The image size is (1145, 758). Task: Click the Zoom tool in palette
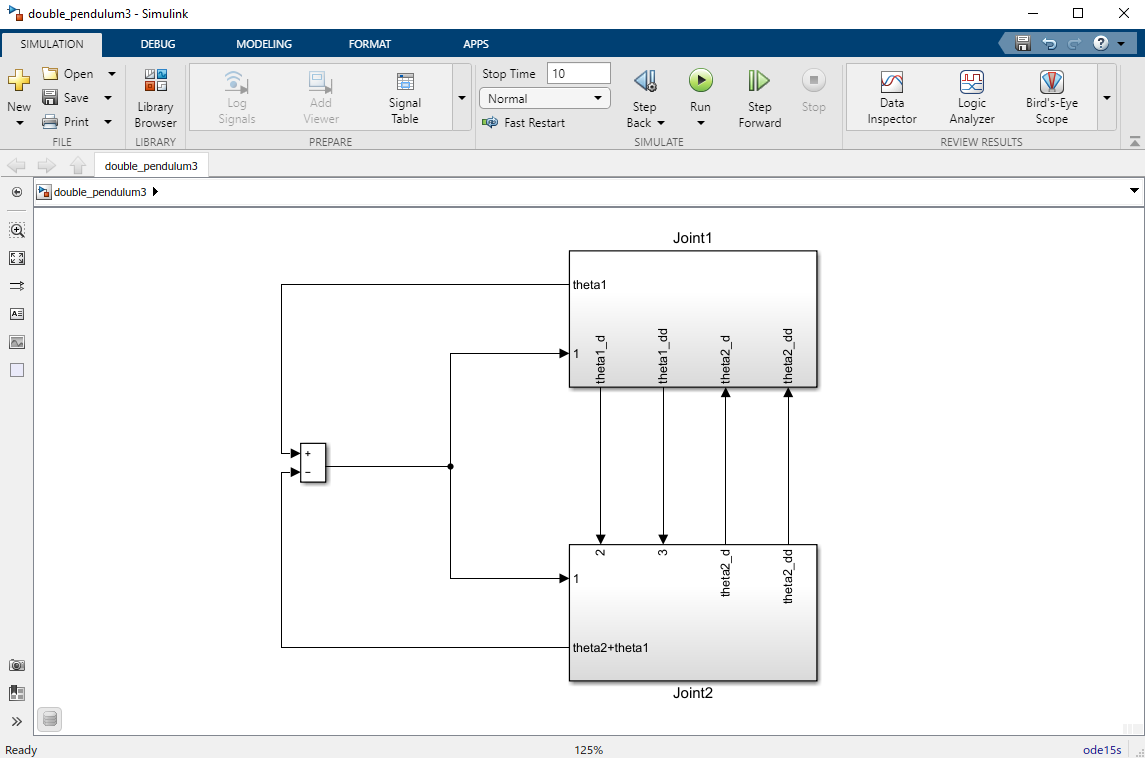(17, 230)
